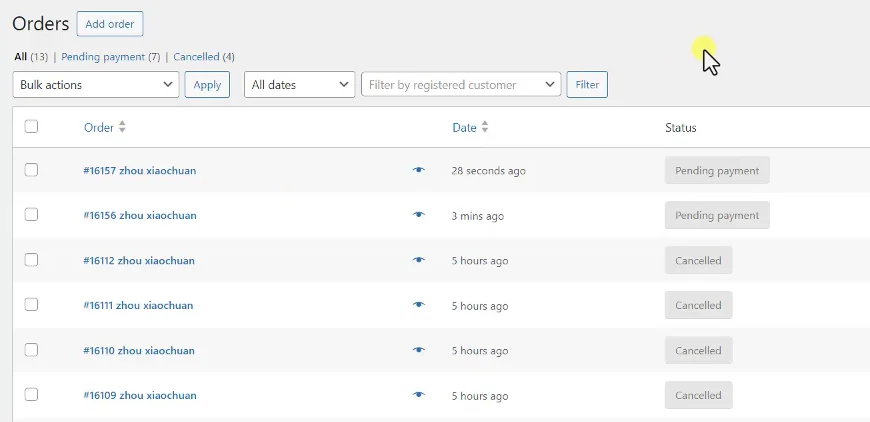This screenshot has width=870, height=422.
Task: Open Filter by registered customer dropdown
Action: click(x=461, y=85)
